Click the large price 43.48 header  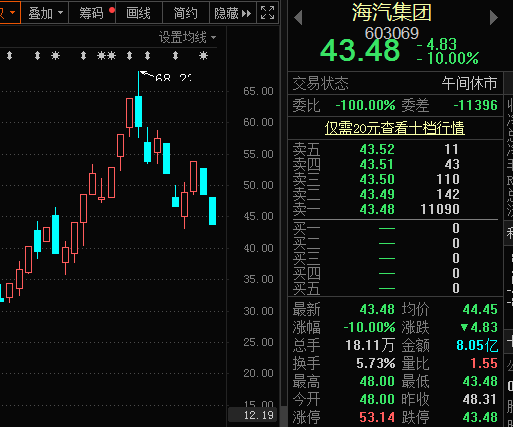(x=360, y=51)
